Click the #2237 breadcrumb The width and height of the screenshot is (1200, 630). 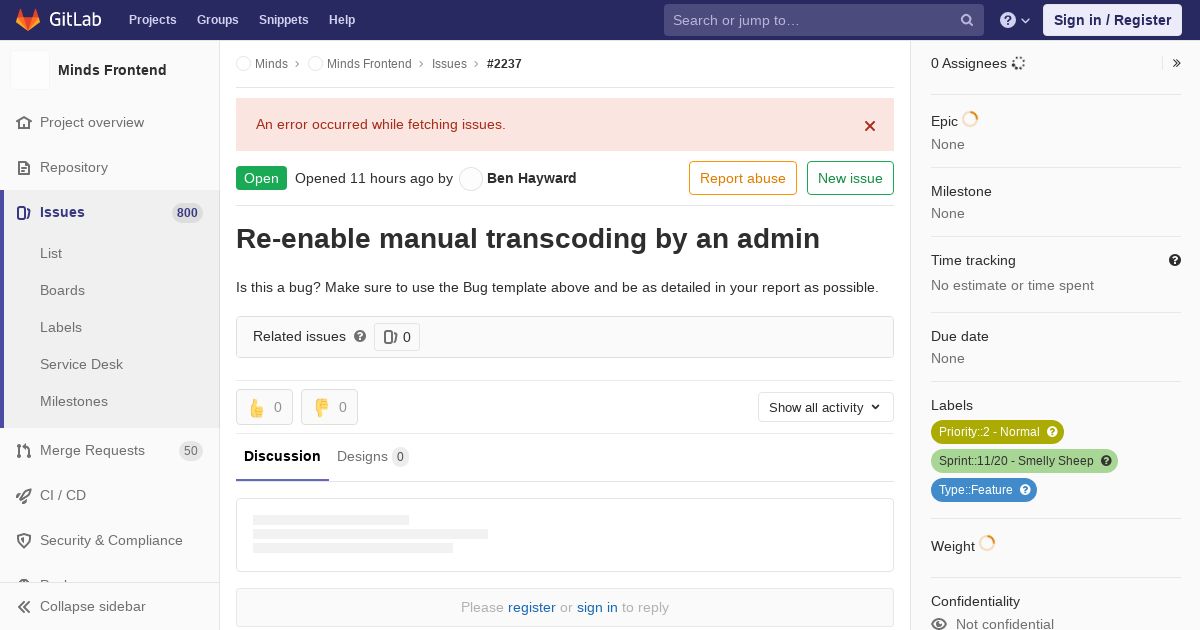click(x=504, y=64)
